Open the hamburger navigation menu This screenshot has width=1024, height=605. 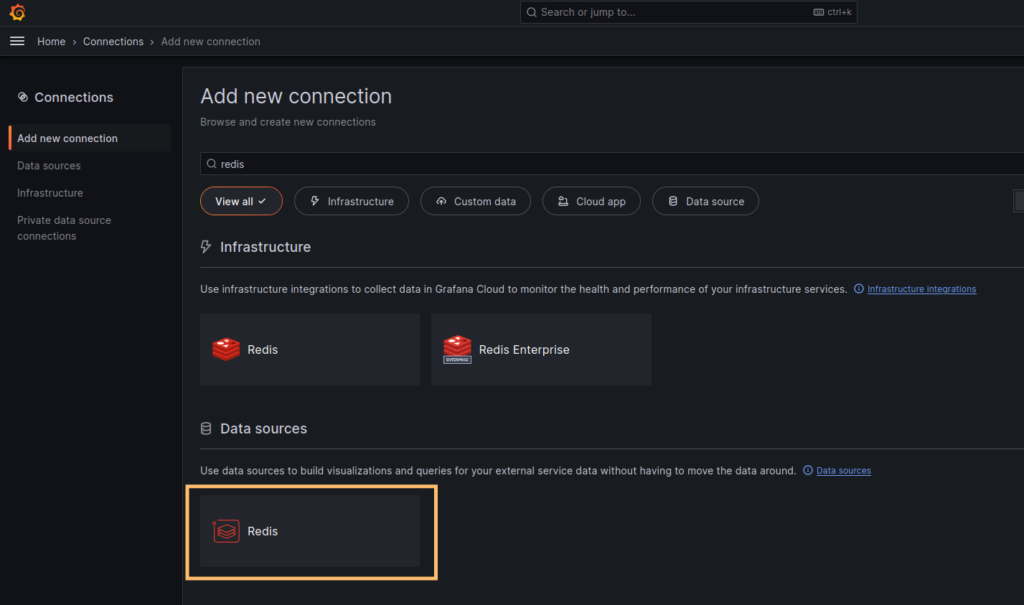point(17,41)
